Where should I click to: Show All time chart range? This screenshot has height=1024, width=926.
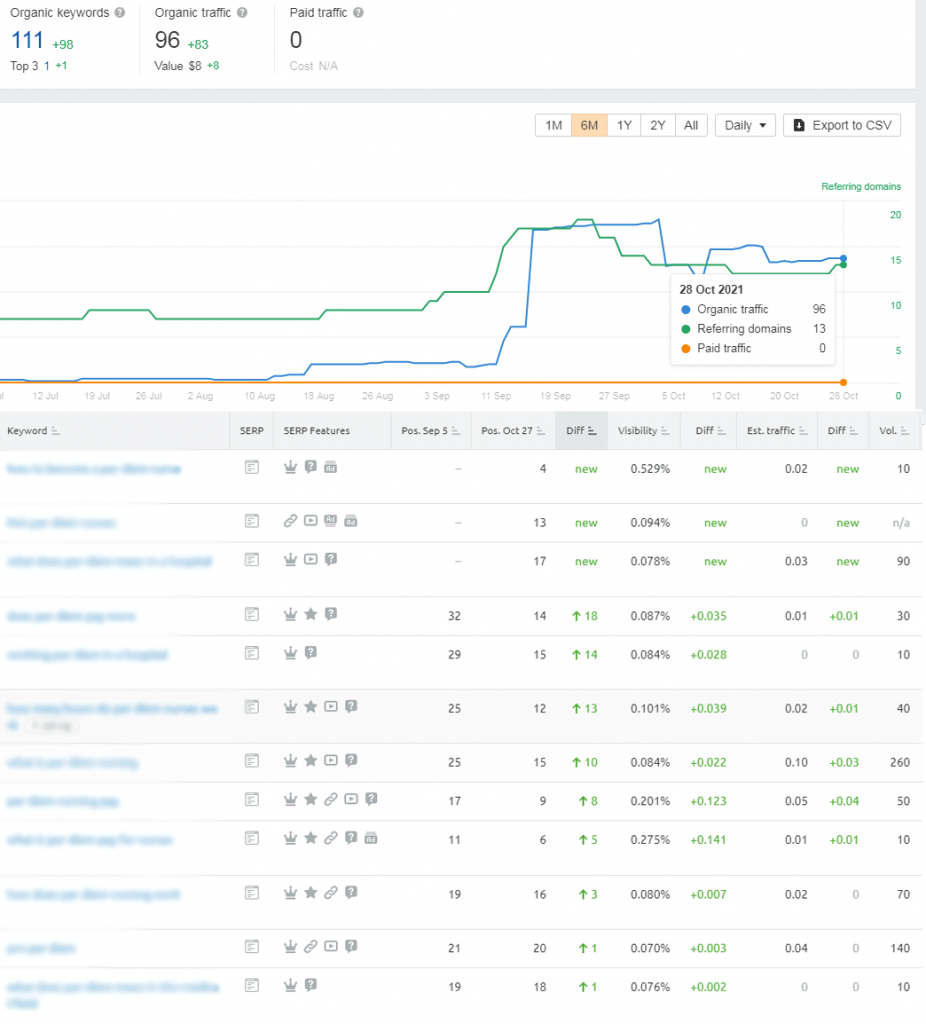coord(691,125)
